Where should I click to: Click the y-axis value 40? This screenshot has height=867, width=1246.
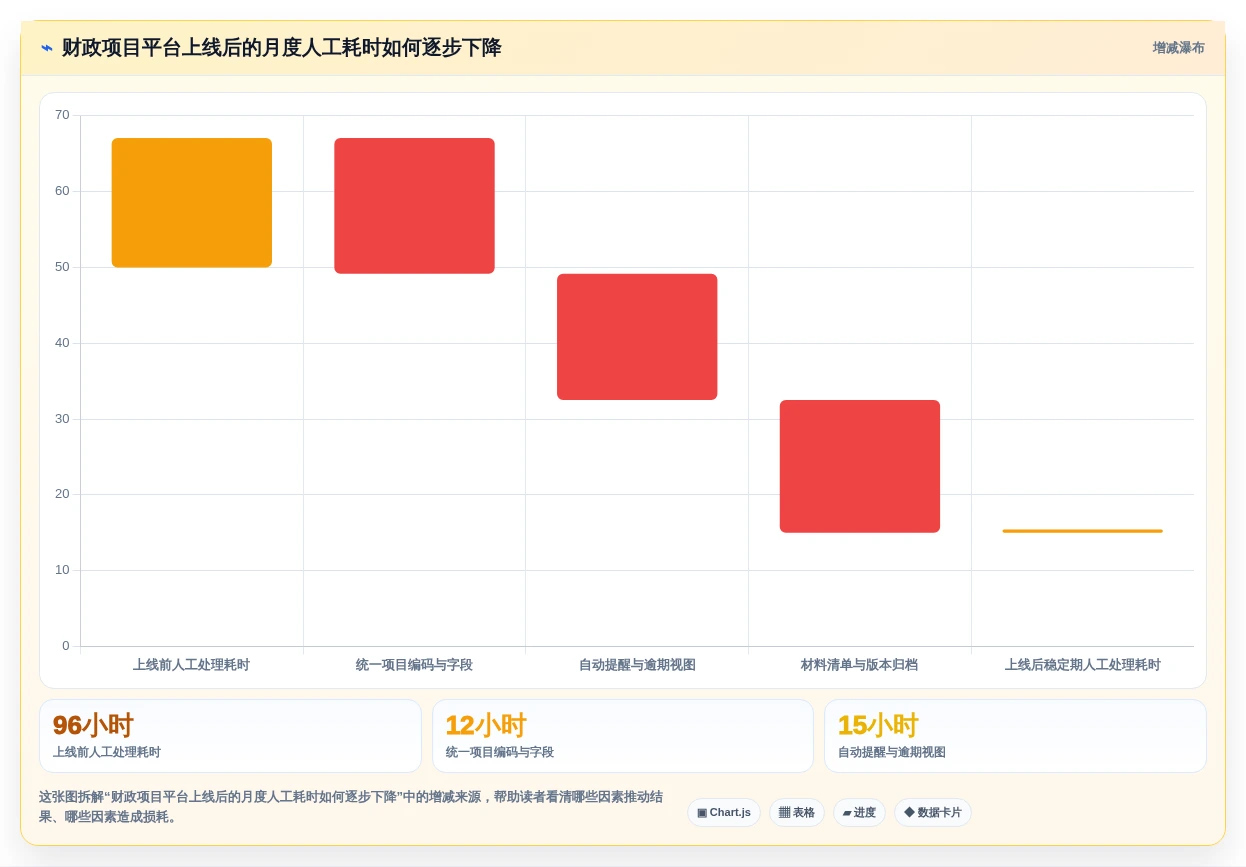pos(62,343)
